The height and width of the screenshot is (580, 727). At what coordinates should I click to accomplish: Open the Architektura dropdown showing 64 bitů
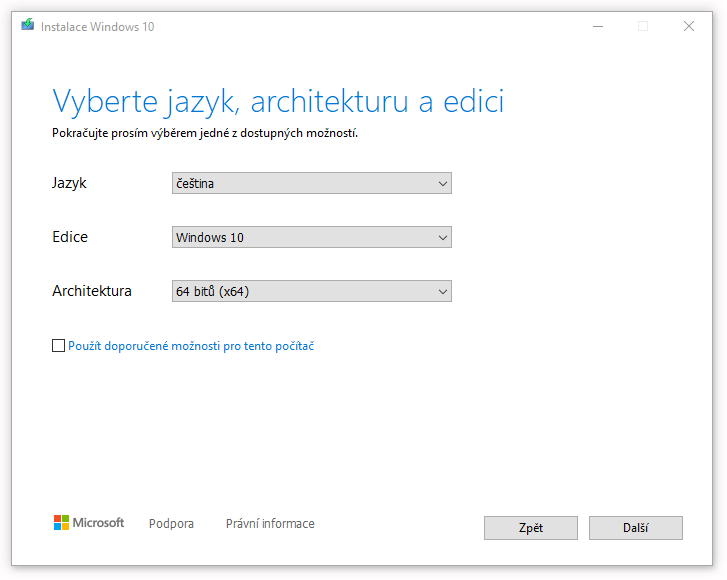click(312, 291)
